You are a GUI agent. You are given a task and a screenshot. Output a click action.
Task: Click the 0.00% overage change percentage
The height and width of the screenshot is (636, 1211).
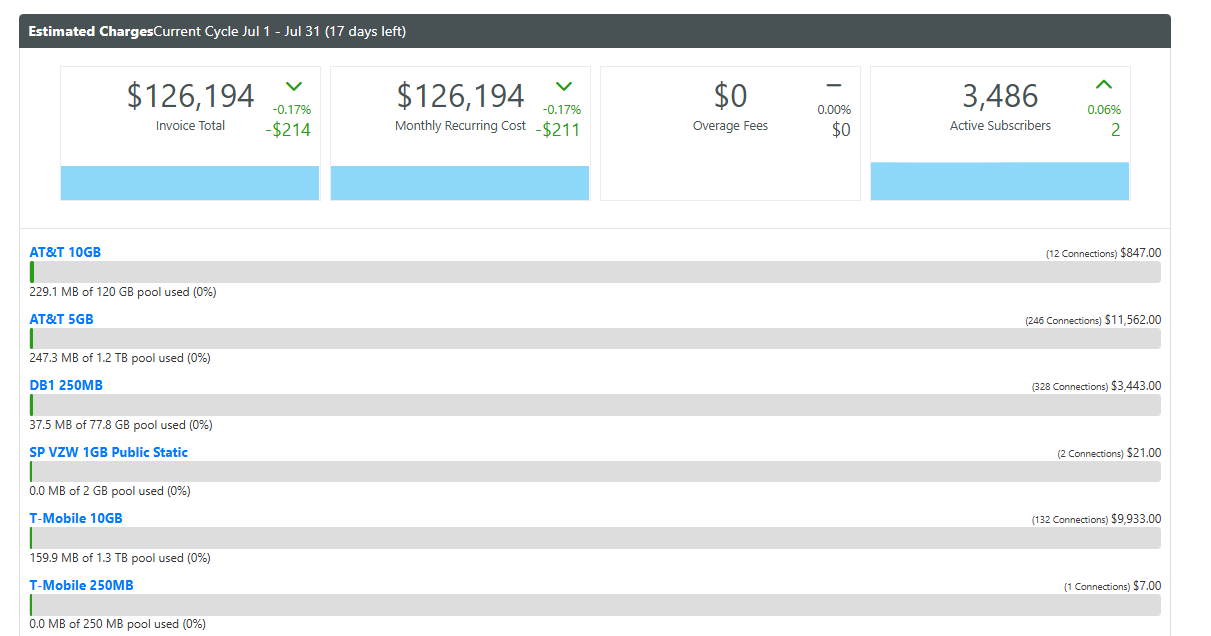click(x=834, y=110)
